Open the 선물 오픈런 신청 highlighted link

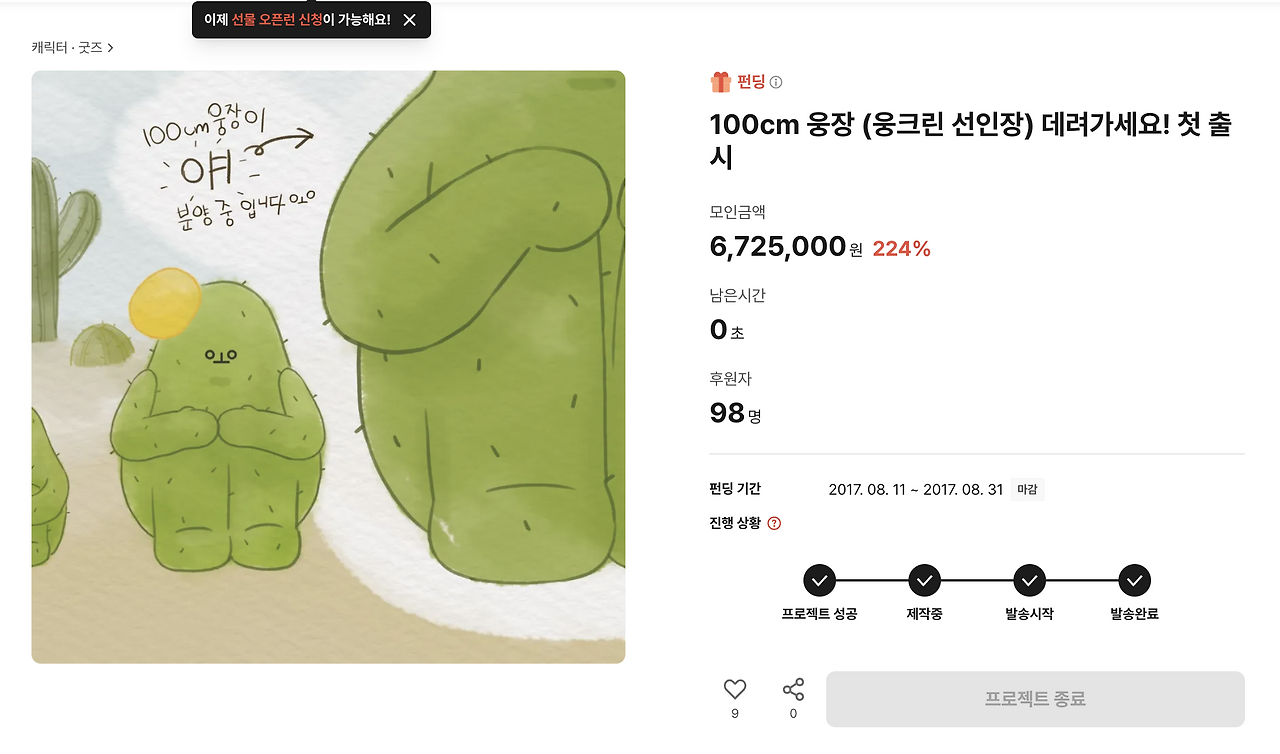tap(277, 20)
